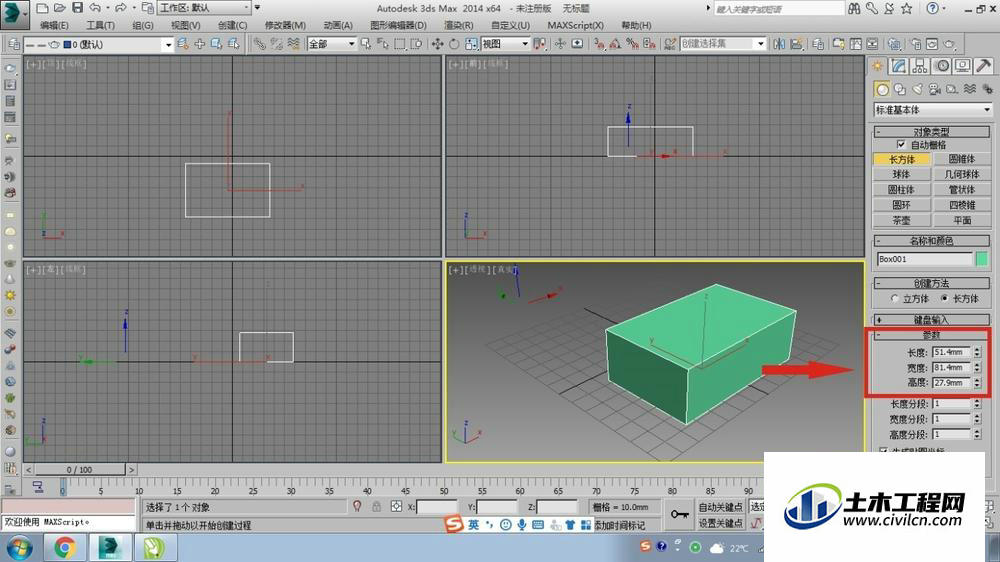Click the Box001 object name field
Viewport: 1000px width, 562px height.
click(x=925, y=259)
